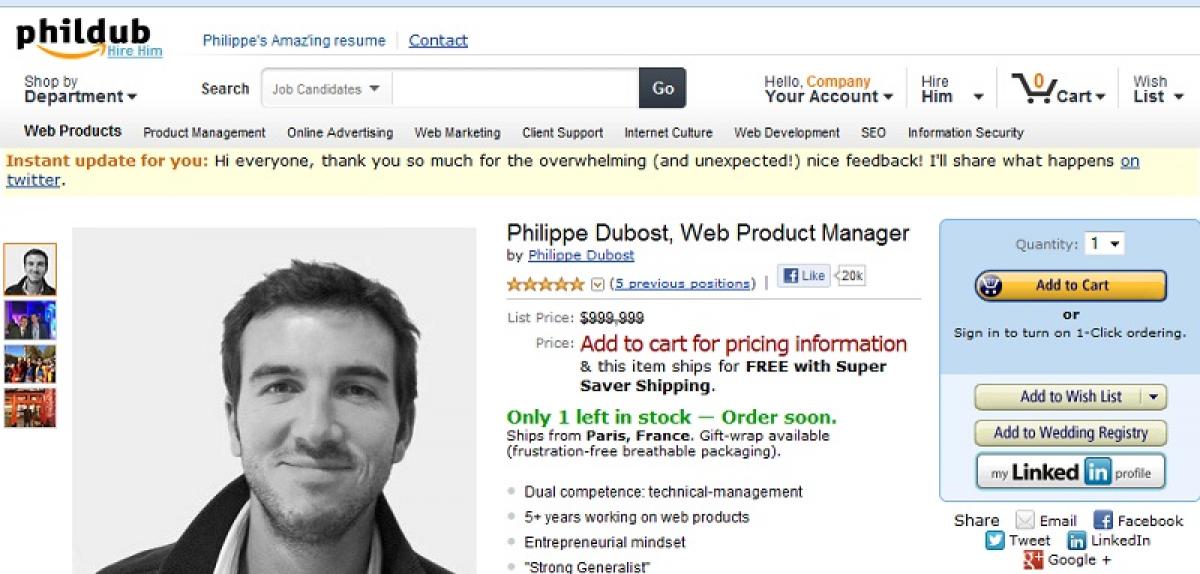
Task: Open the Quantity dropdown
Action: click(1105, 244)
